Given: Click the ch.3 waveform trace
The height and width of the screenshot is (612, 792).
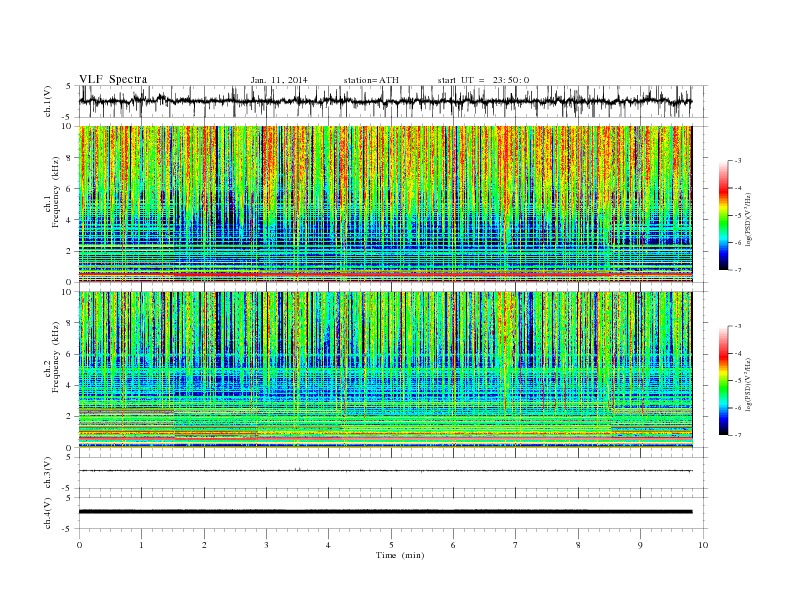Looking at the screenshot, I should pyautogui.click(x=385, y=471).
